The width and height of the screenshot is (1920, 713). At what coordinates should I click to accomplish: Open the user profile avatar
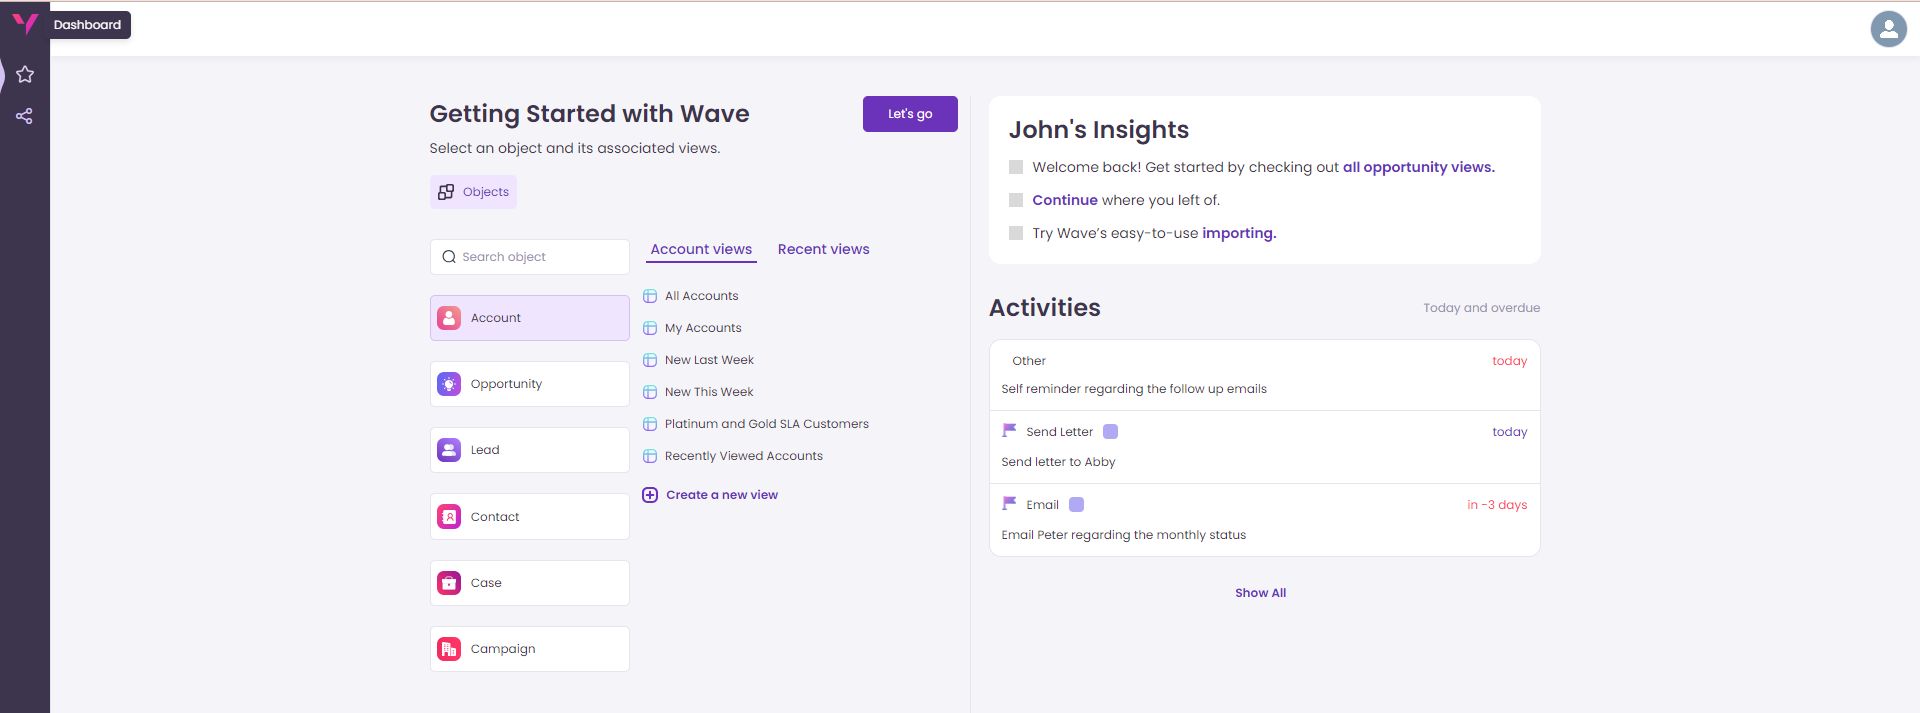coord(1888,29)
